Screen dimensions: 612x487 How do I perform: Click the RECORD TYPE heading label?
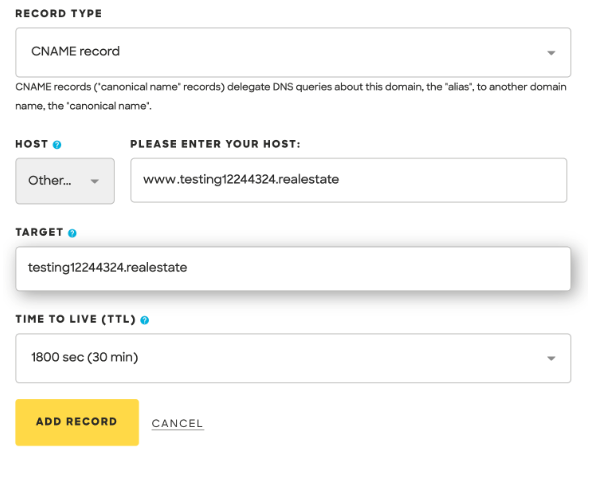point(58,14)
